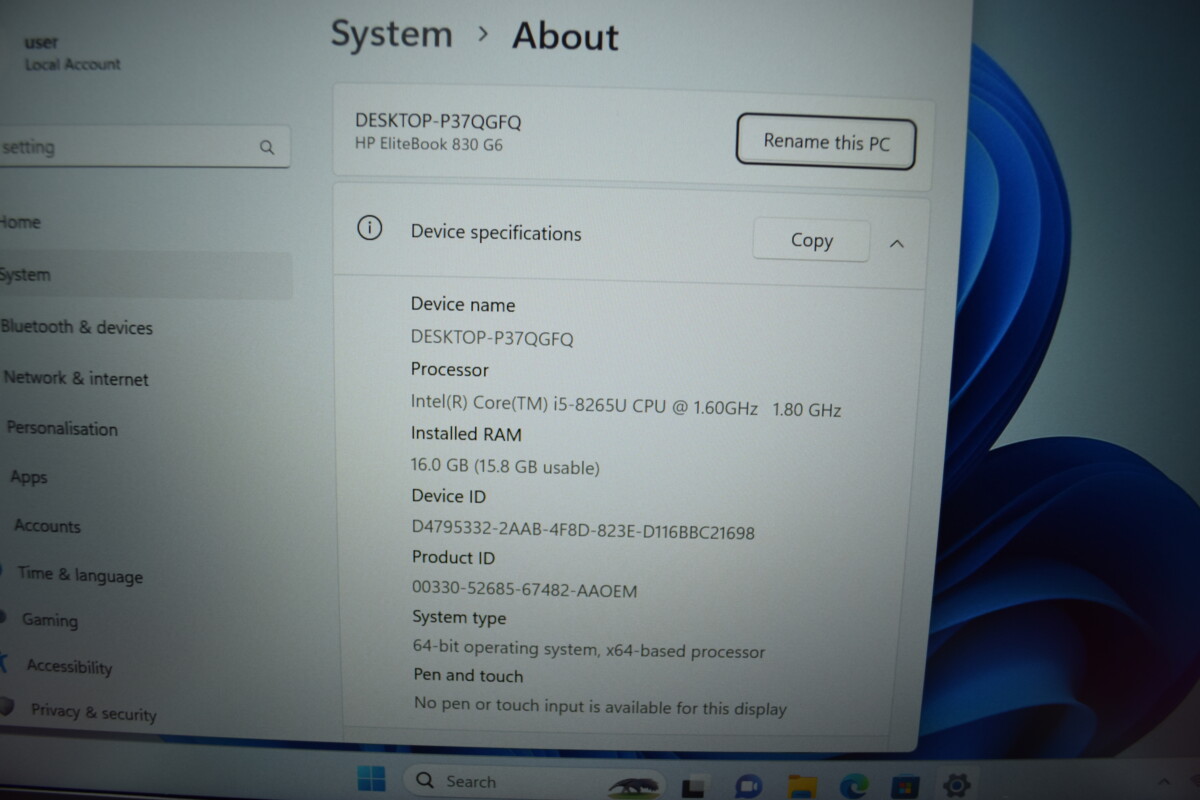Open File Explorer from the taskbar

803,786
